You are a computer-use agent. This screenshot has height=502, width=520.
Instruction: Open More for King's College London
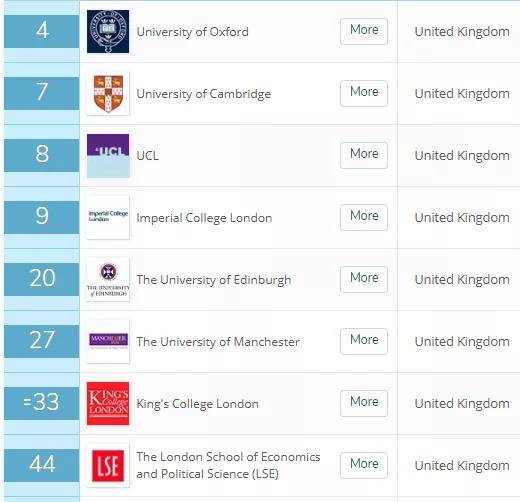coord(364,403)
